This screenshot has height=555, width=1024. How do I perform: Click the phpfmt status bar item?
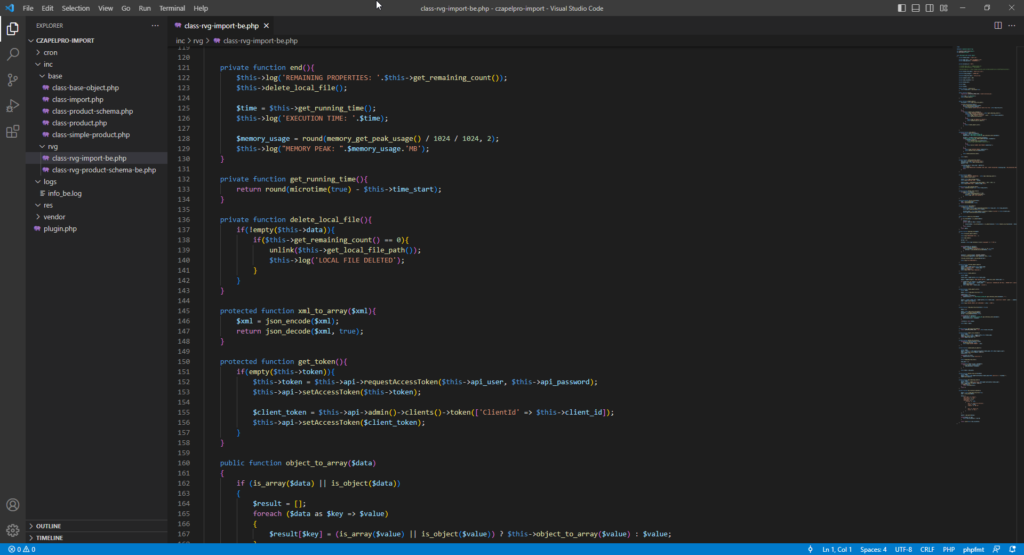pyautogui.click(x=973, y=550)
